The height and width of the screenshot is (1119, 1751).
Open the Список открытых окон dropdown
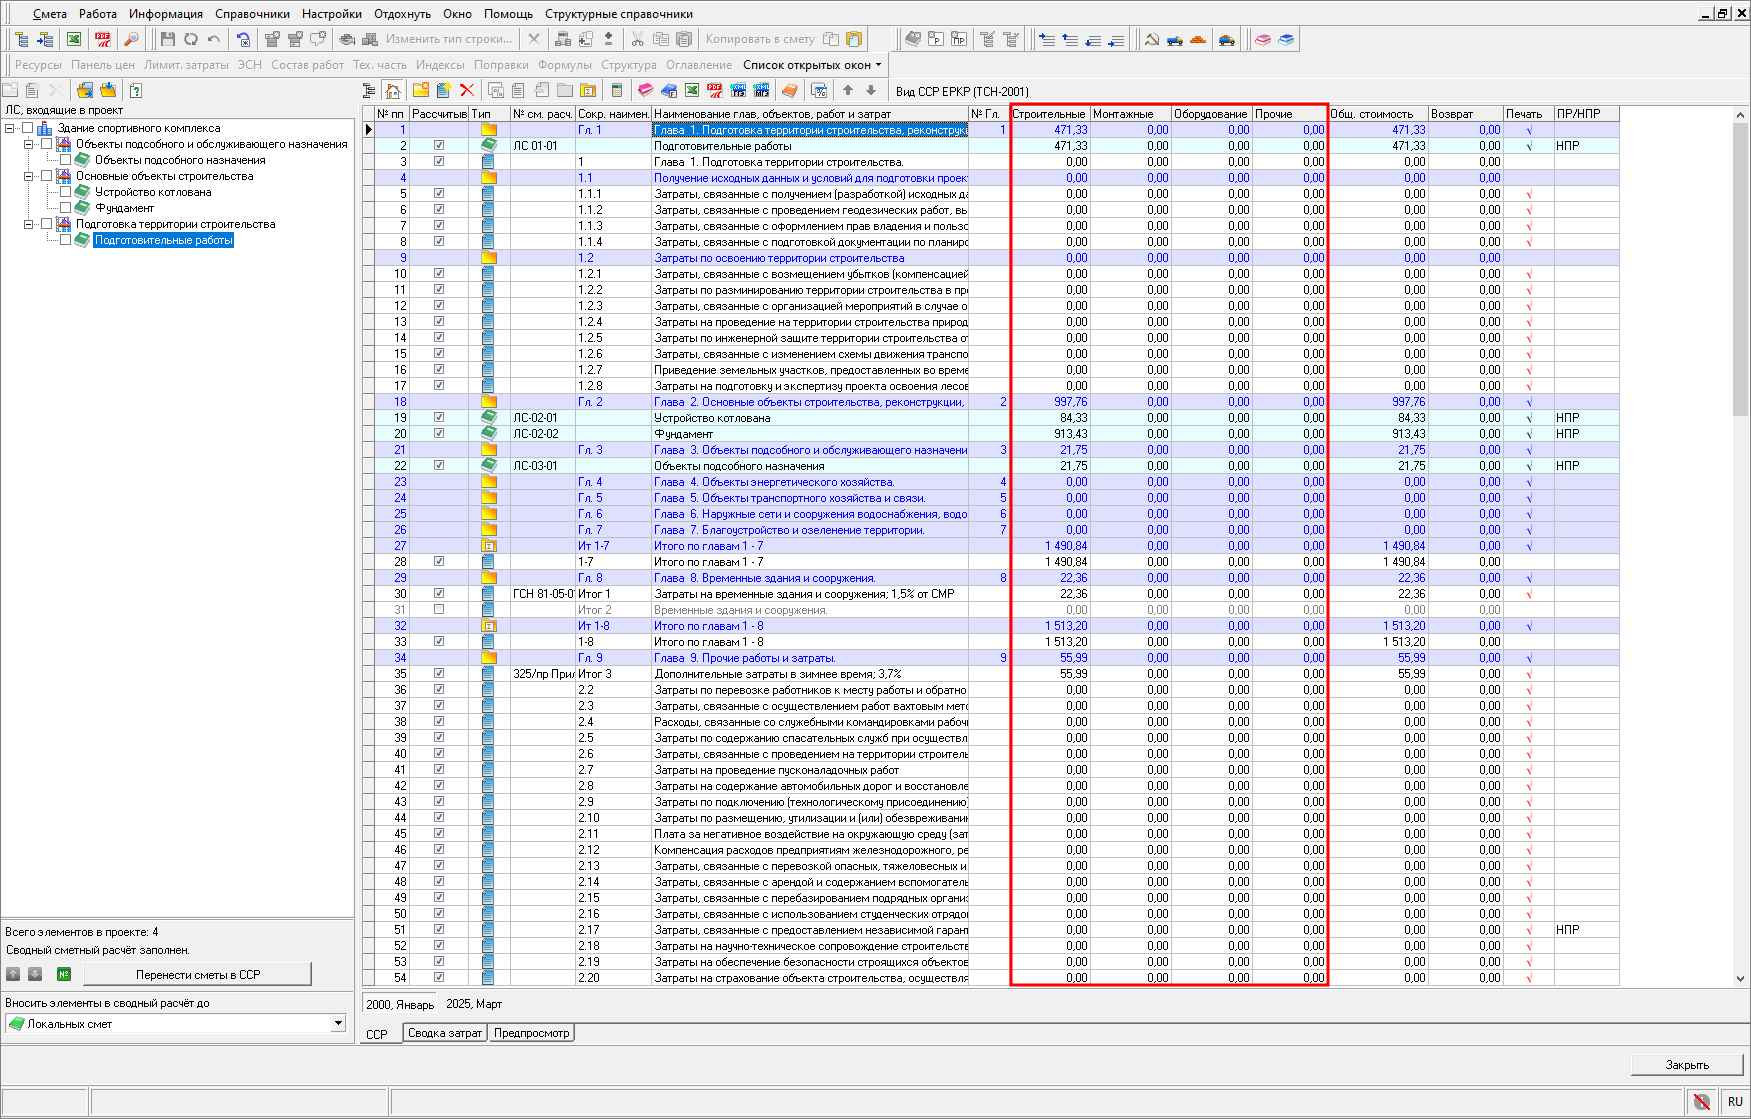pos(812,65)
